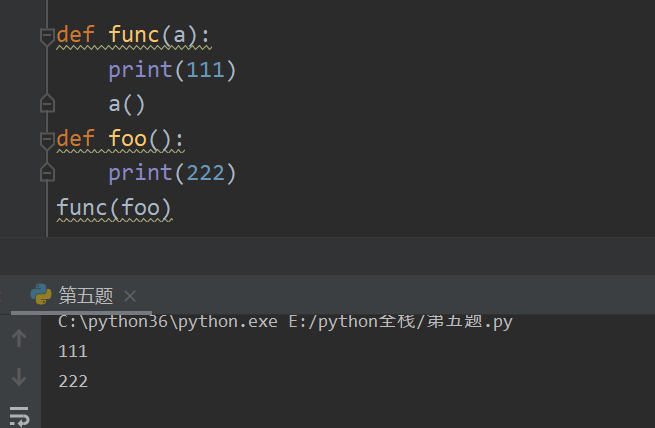Viewport: 655px width, 428px height.
Task: Switch to the 第五题 run tab
Action: coord(85,295)
